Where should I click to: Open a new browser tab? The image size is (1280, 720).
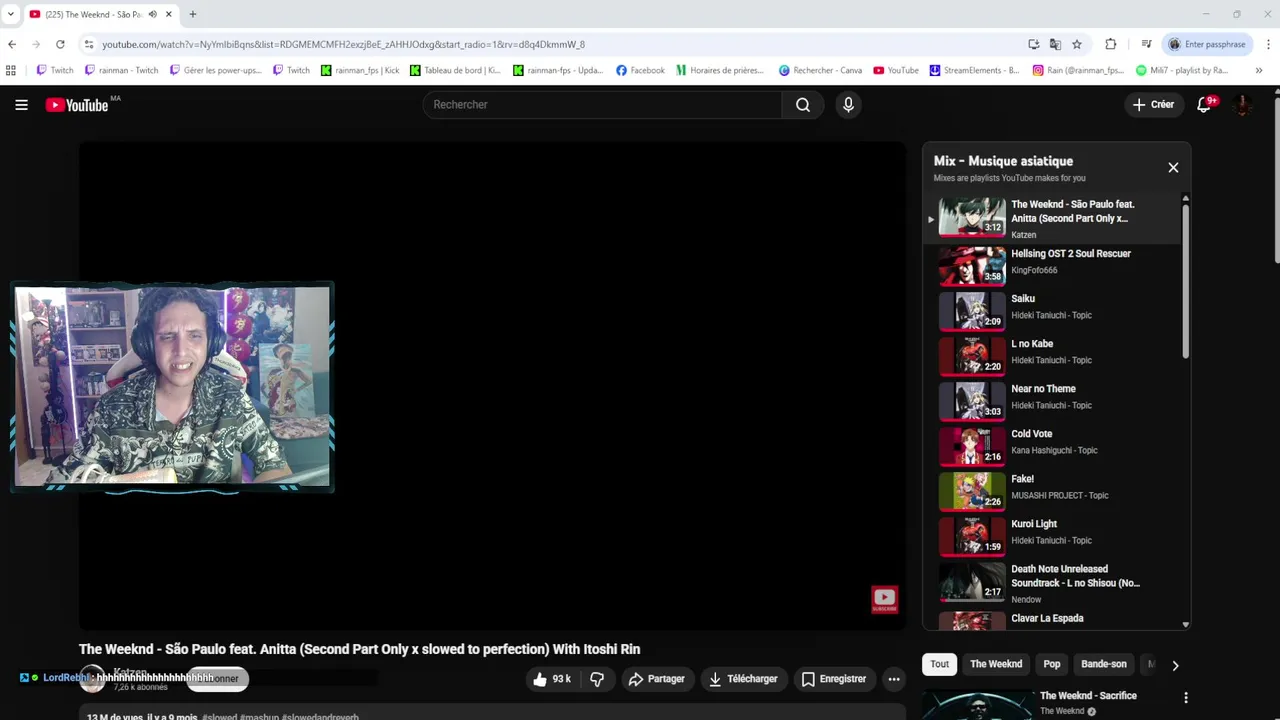[193, 14]
